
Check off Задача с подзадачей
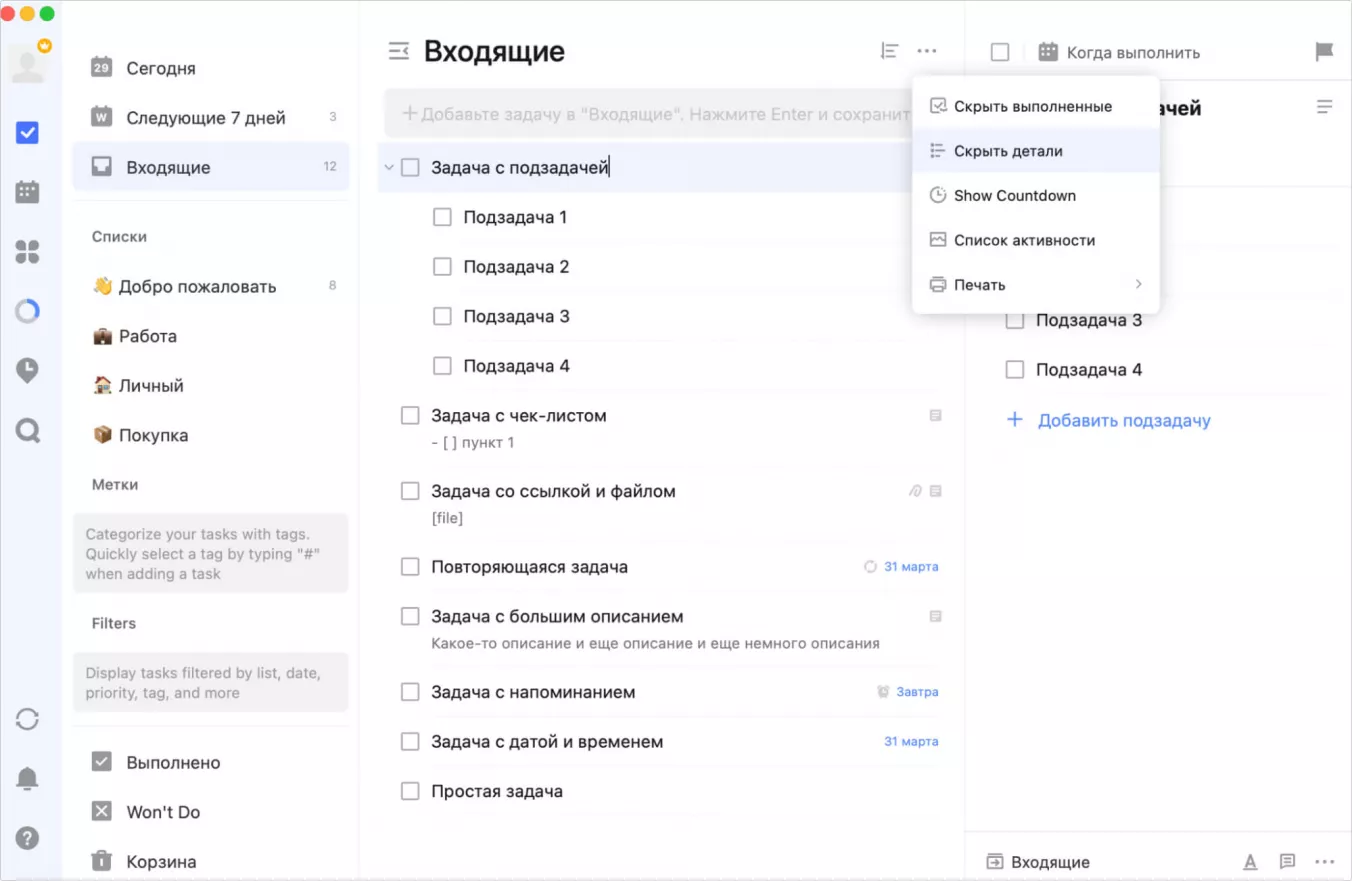click(x=410, y=168)
